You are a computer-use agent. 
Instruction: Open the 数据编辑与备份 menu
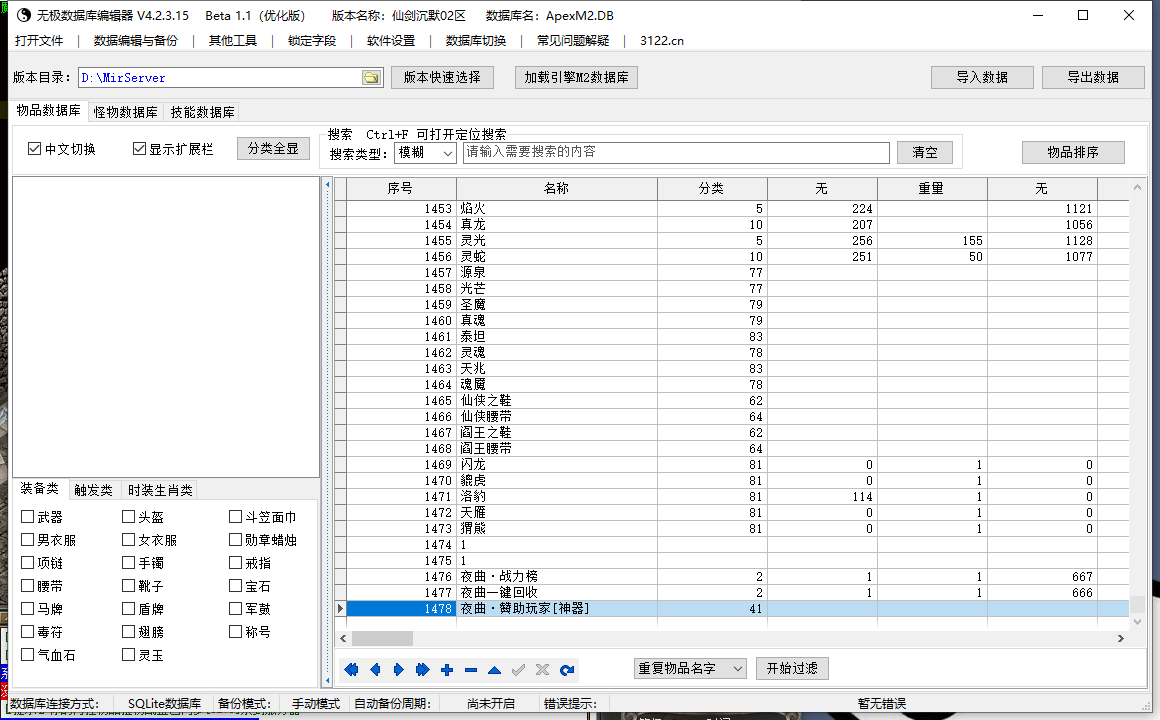[x=135, y=41]
